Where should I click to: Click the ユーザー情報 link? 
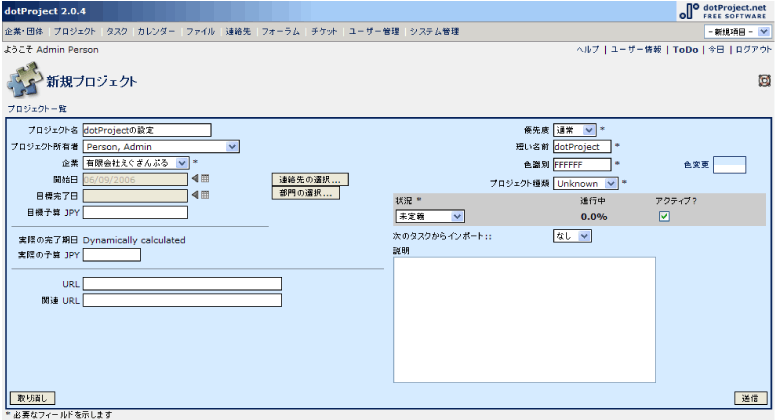[x=636, y=49]
